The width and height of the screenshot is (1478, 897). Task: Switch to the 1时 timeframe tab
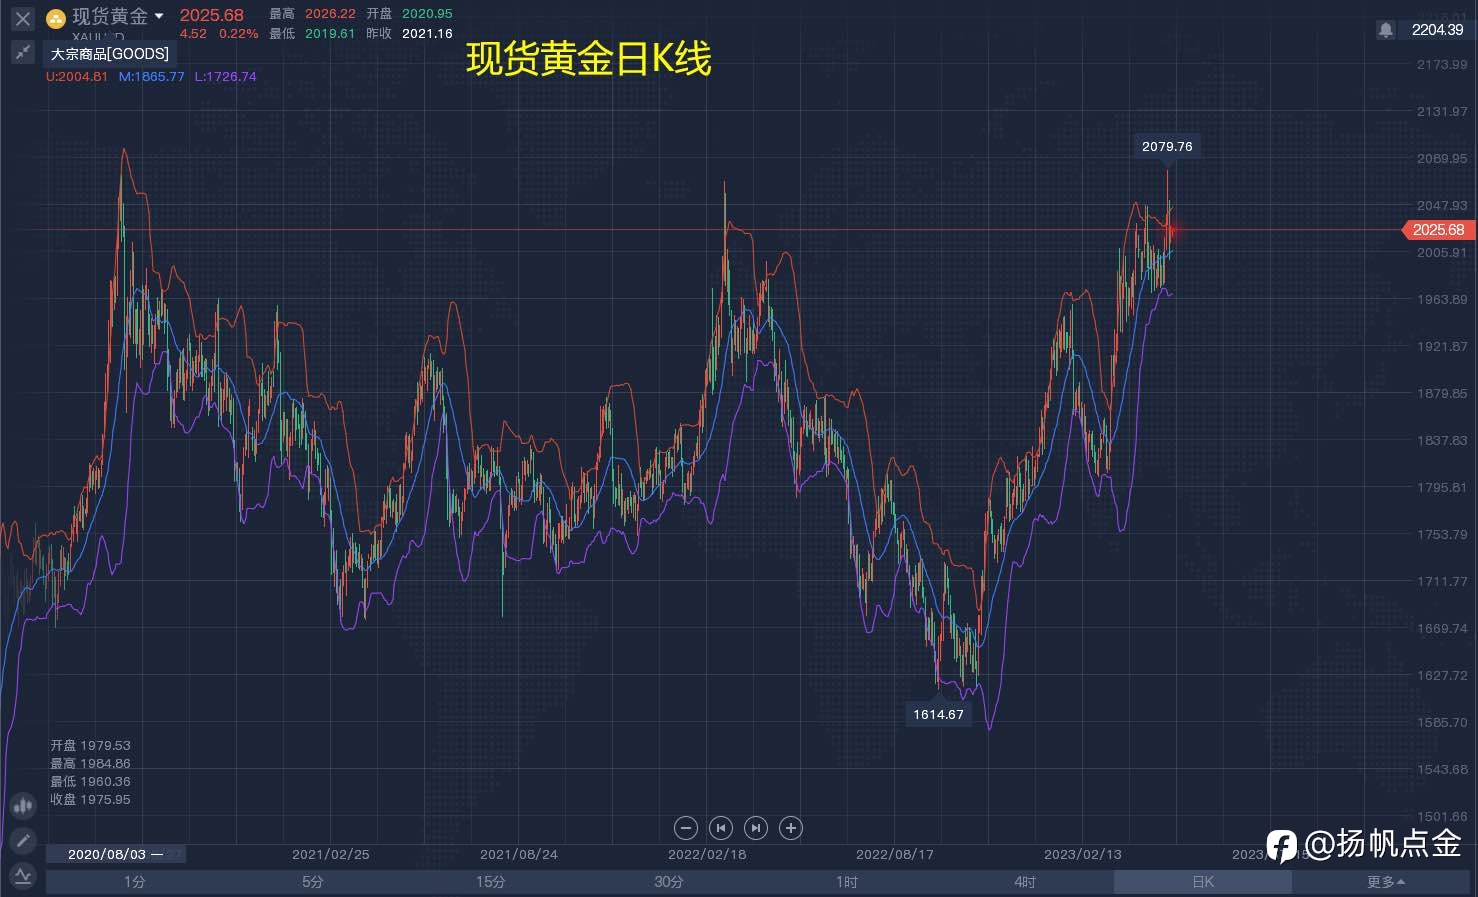[847, 882]
